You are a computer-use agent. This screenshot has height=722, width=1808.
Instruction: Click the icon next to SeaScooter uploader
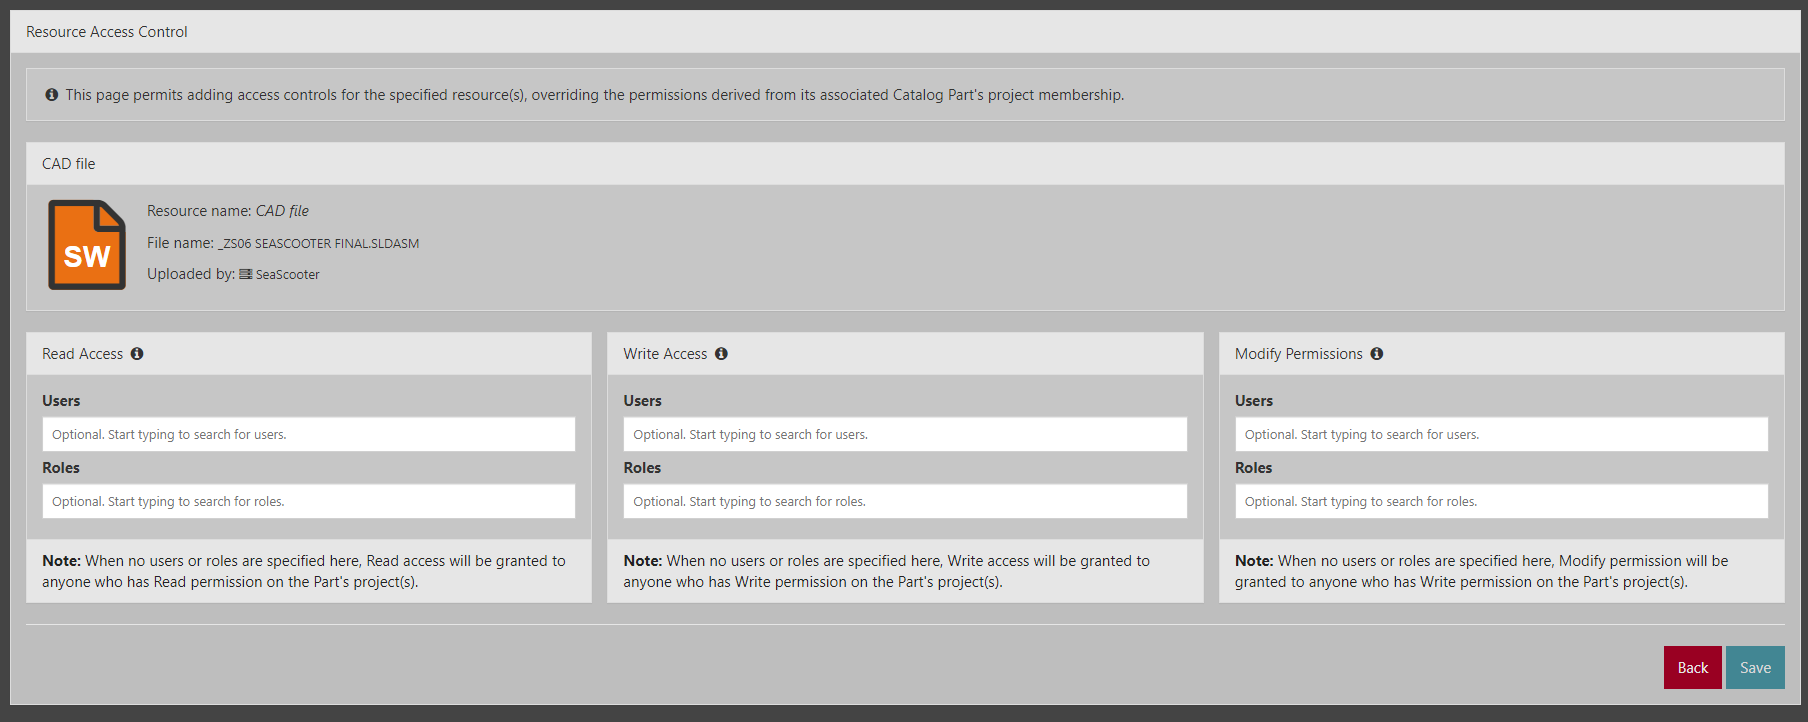pos(245,274)
